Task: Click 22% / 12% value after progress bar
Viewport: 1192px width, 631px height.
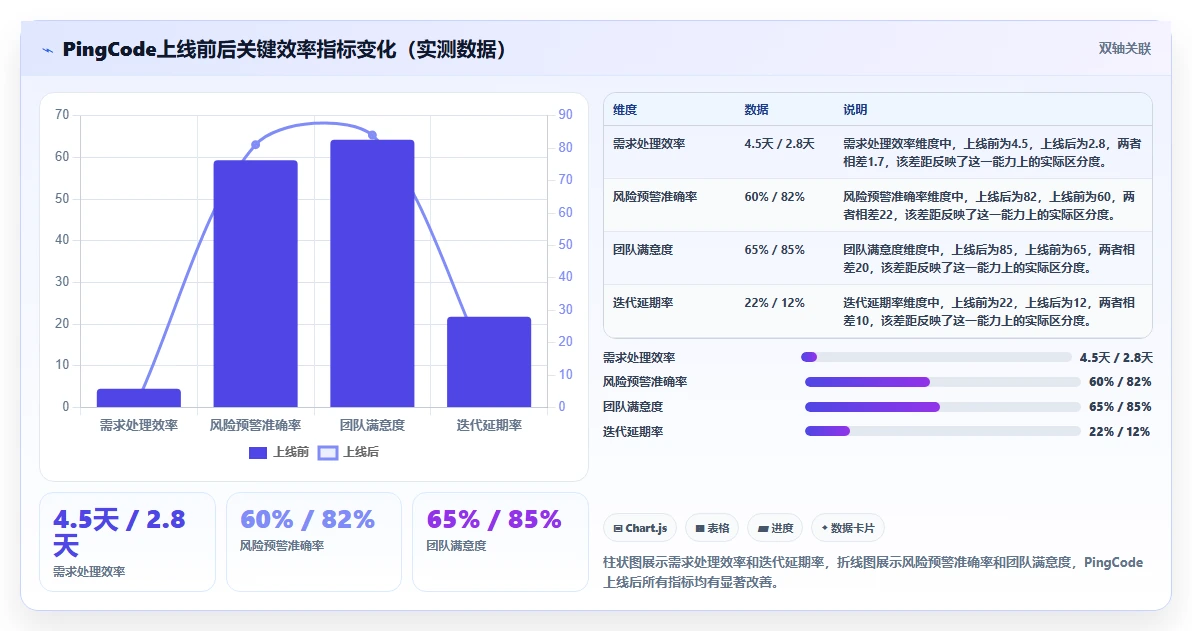Action: [1120, 432]
